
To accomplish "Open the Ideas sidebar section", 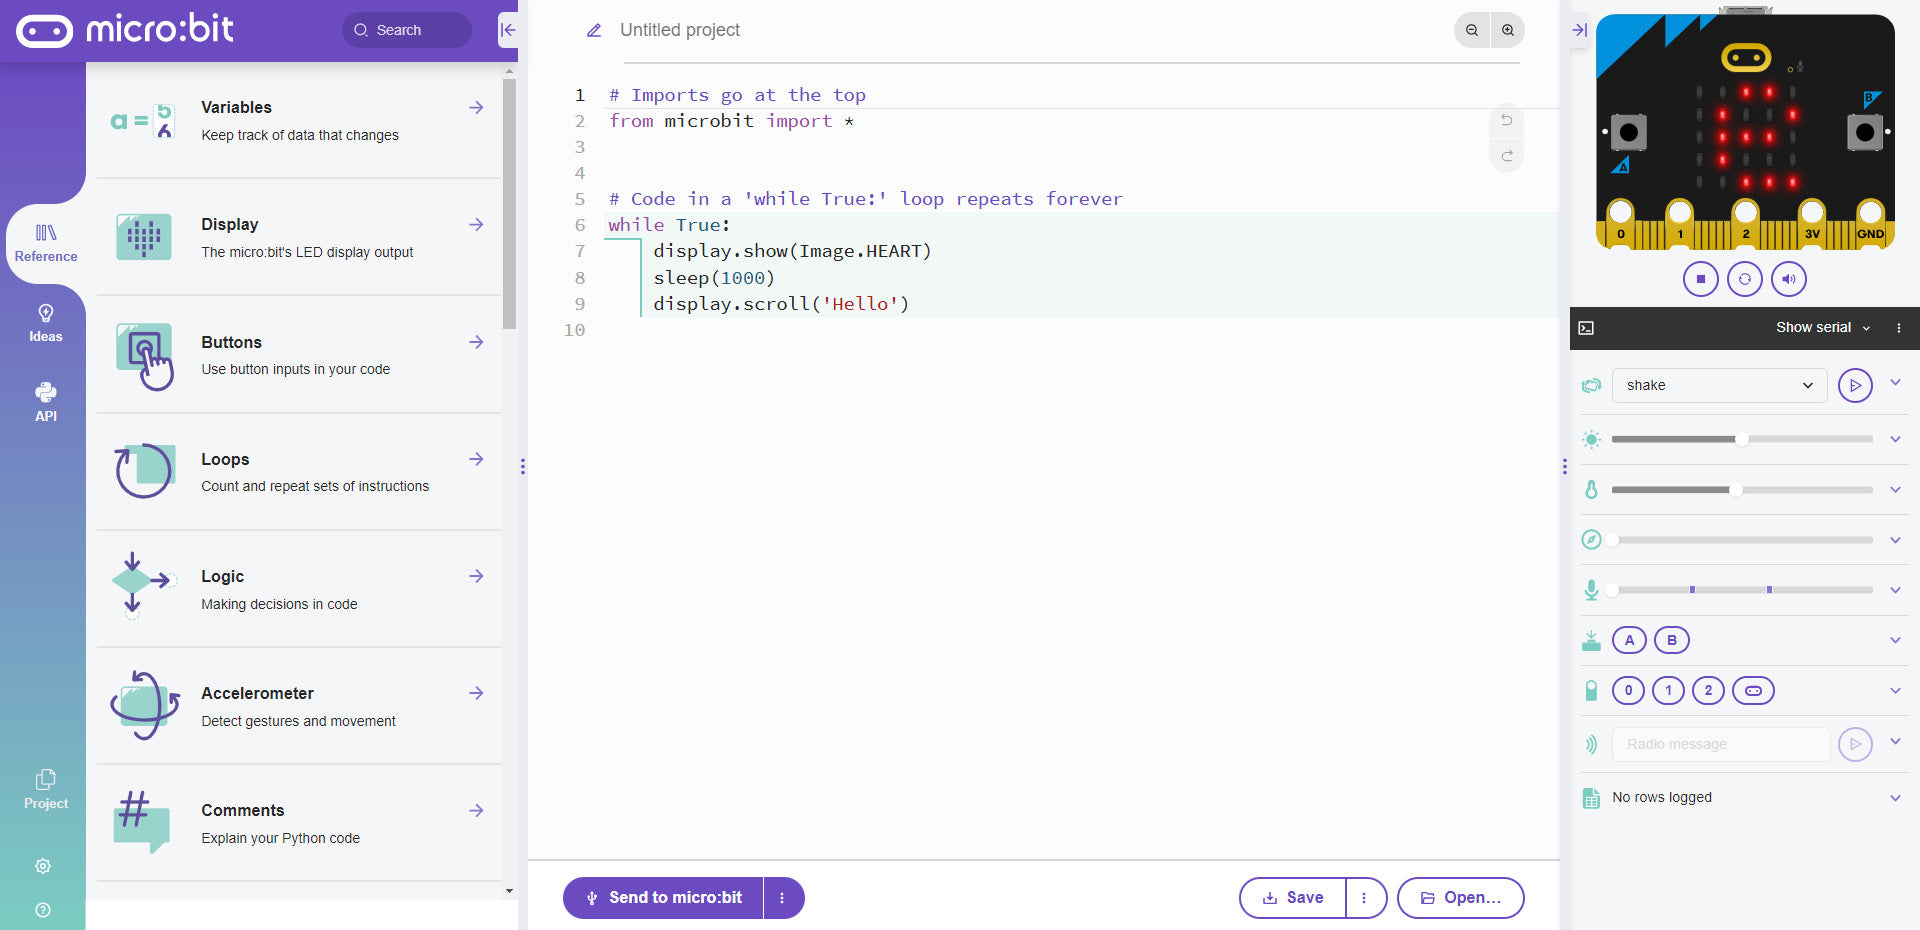I will [45, 322].
